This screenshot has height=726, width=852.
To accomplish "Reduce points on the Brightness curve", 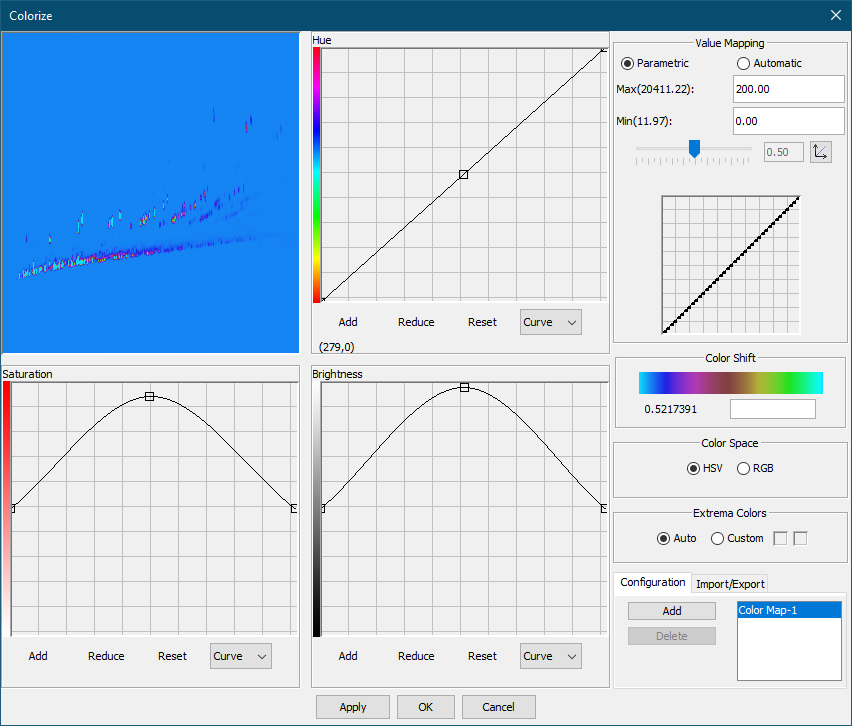I will pyautogui.click(x=415, y=656).
